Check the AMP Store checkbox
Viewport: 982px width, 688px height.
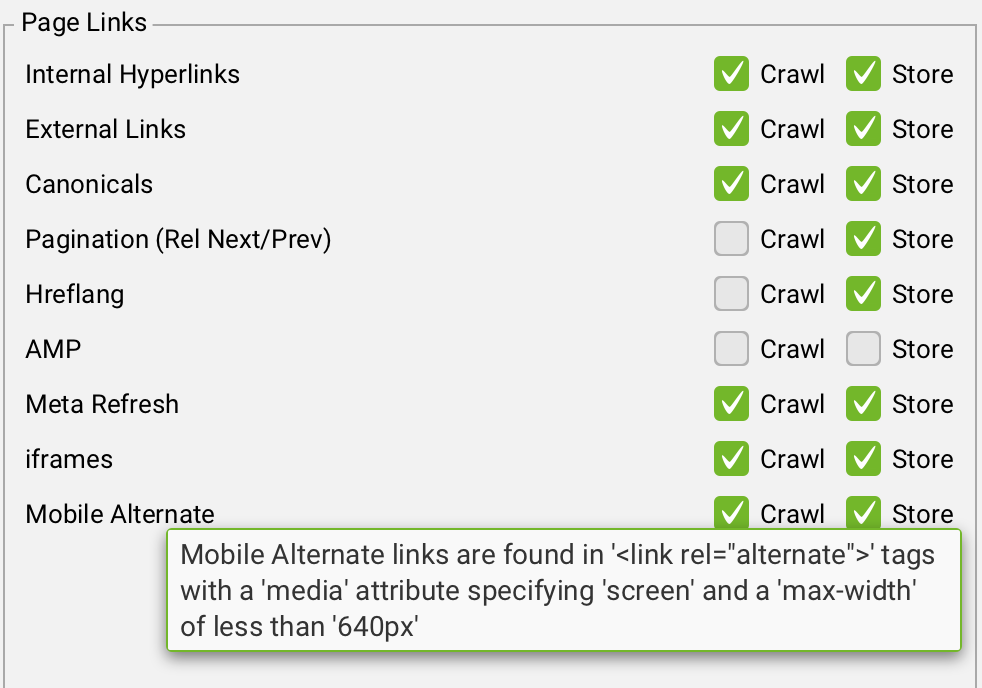click(863, 349)
